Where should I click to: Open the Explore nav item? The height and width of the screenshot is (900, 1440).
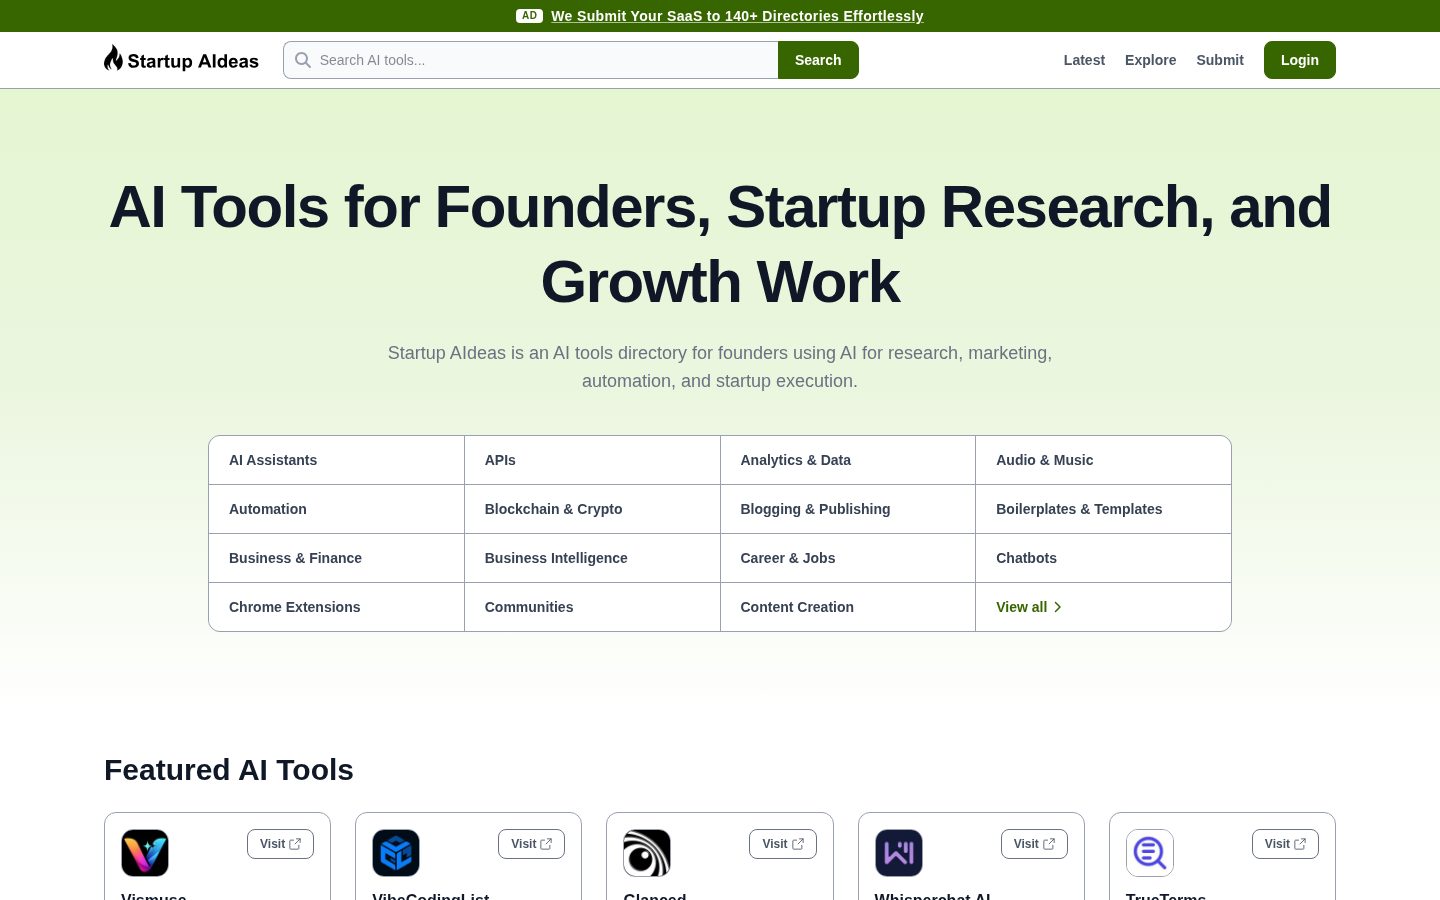[x=1150, y=60]
